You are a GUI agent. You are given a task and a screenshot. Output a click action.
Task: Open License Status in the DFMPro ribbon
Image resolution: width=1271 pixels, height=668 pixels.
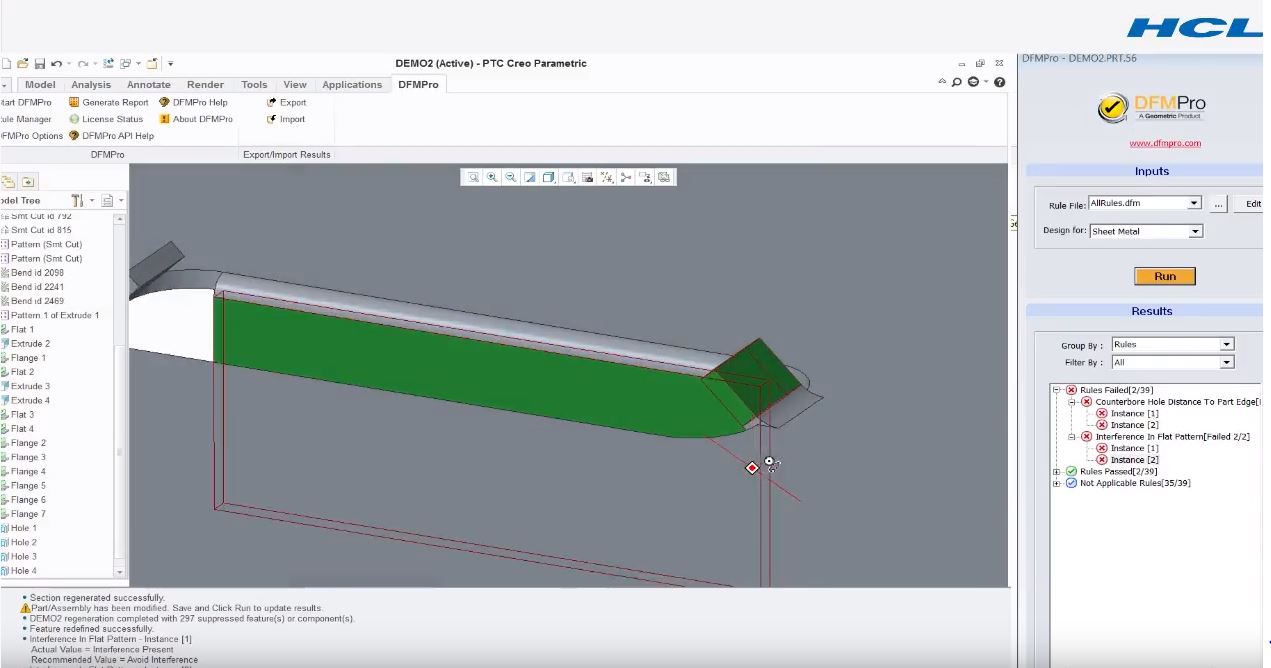click(x=74, y=119)
